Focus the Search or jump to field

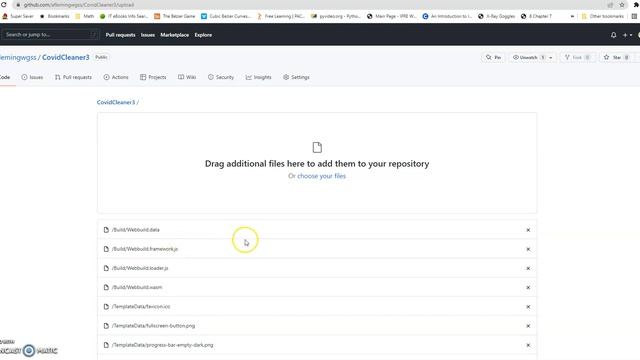(x=50, y=35)
